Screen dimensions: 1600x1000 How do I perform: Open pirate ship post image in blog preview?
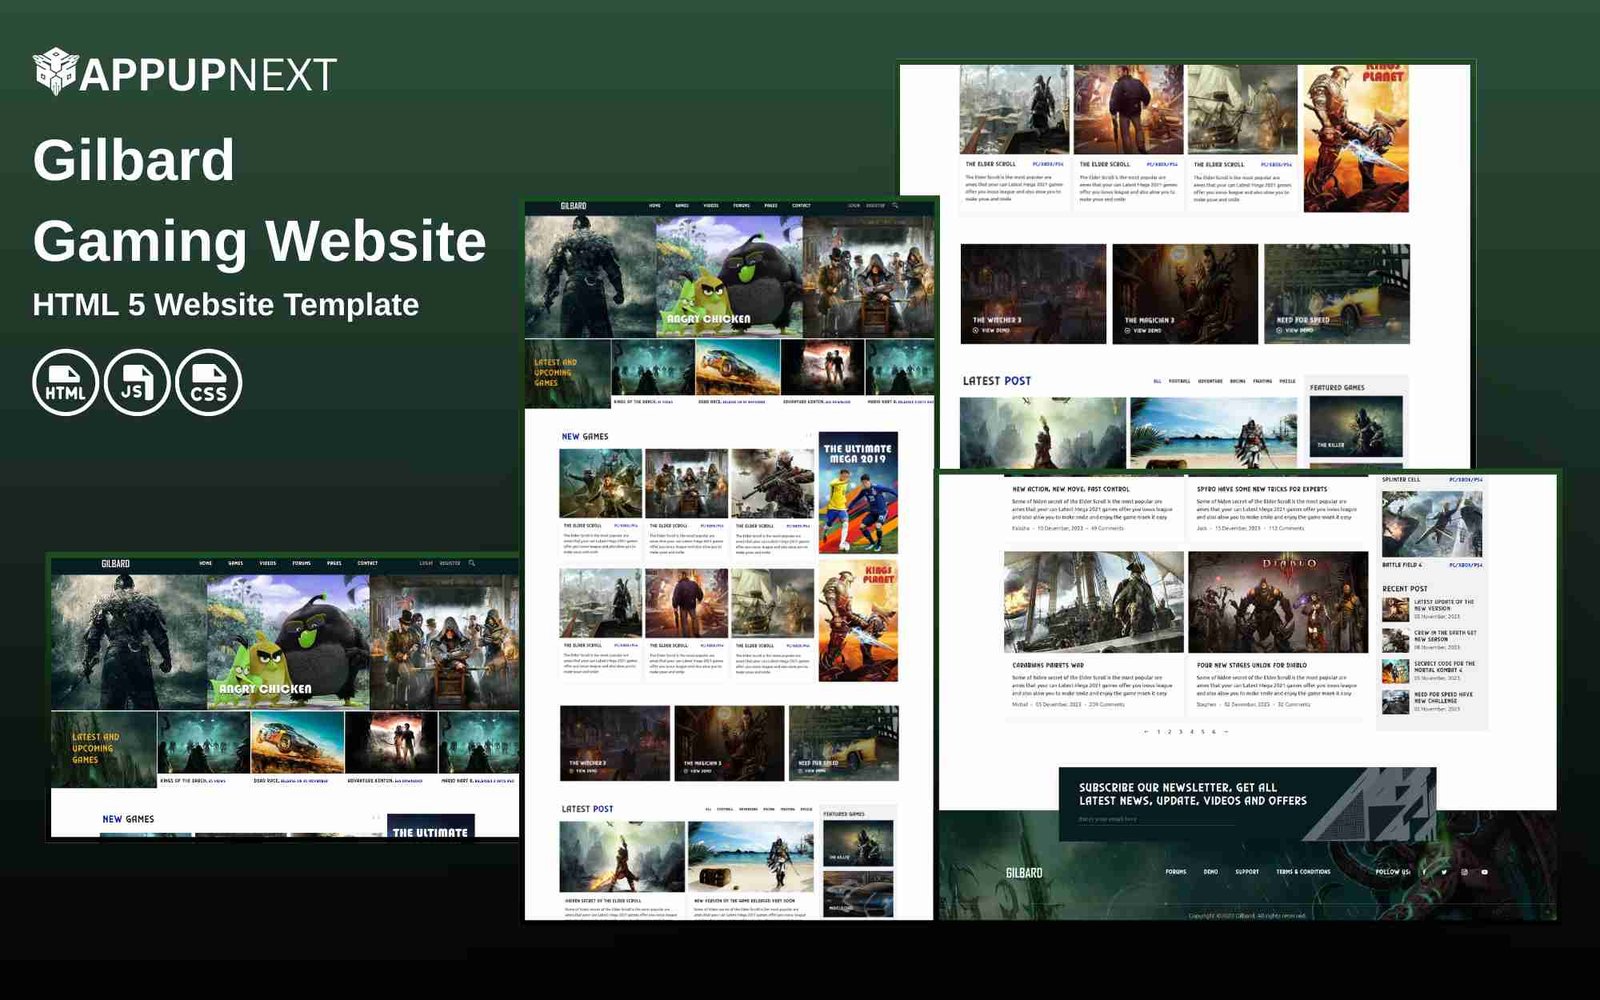coord(1094,602)
